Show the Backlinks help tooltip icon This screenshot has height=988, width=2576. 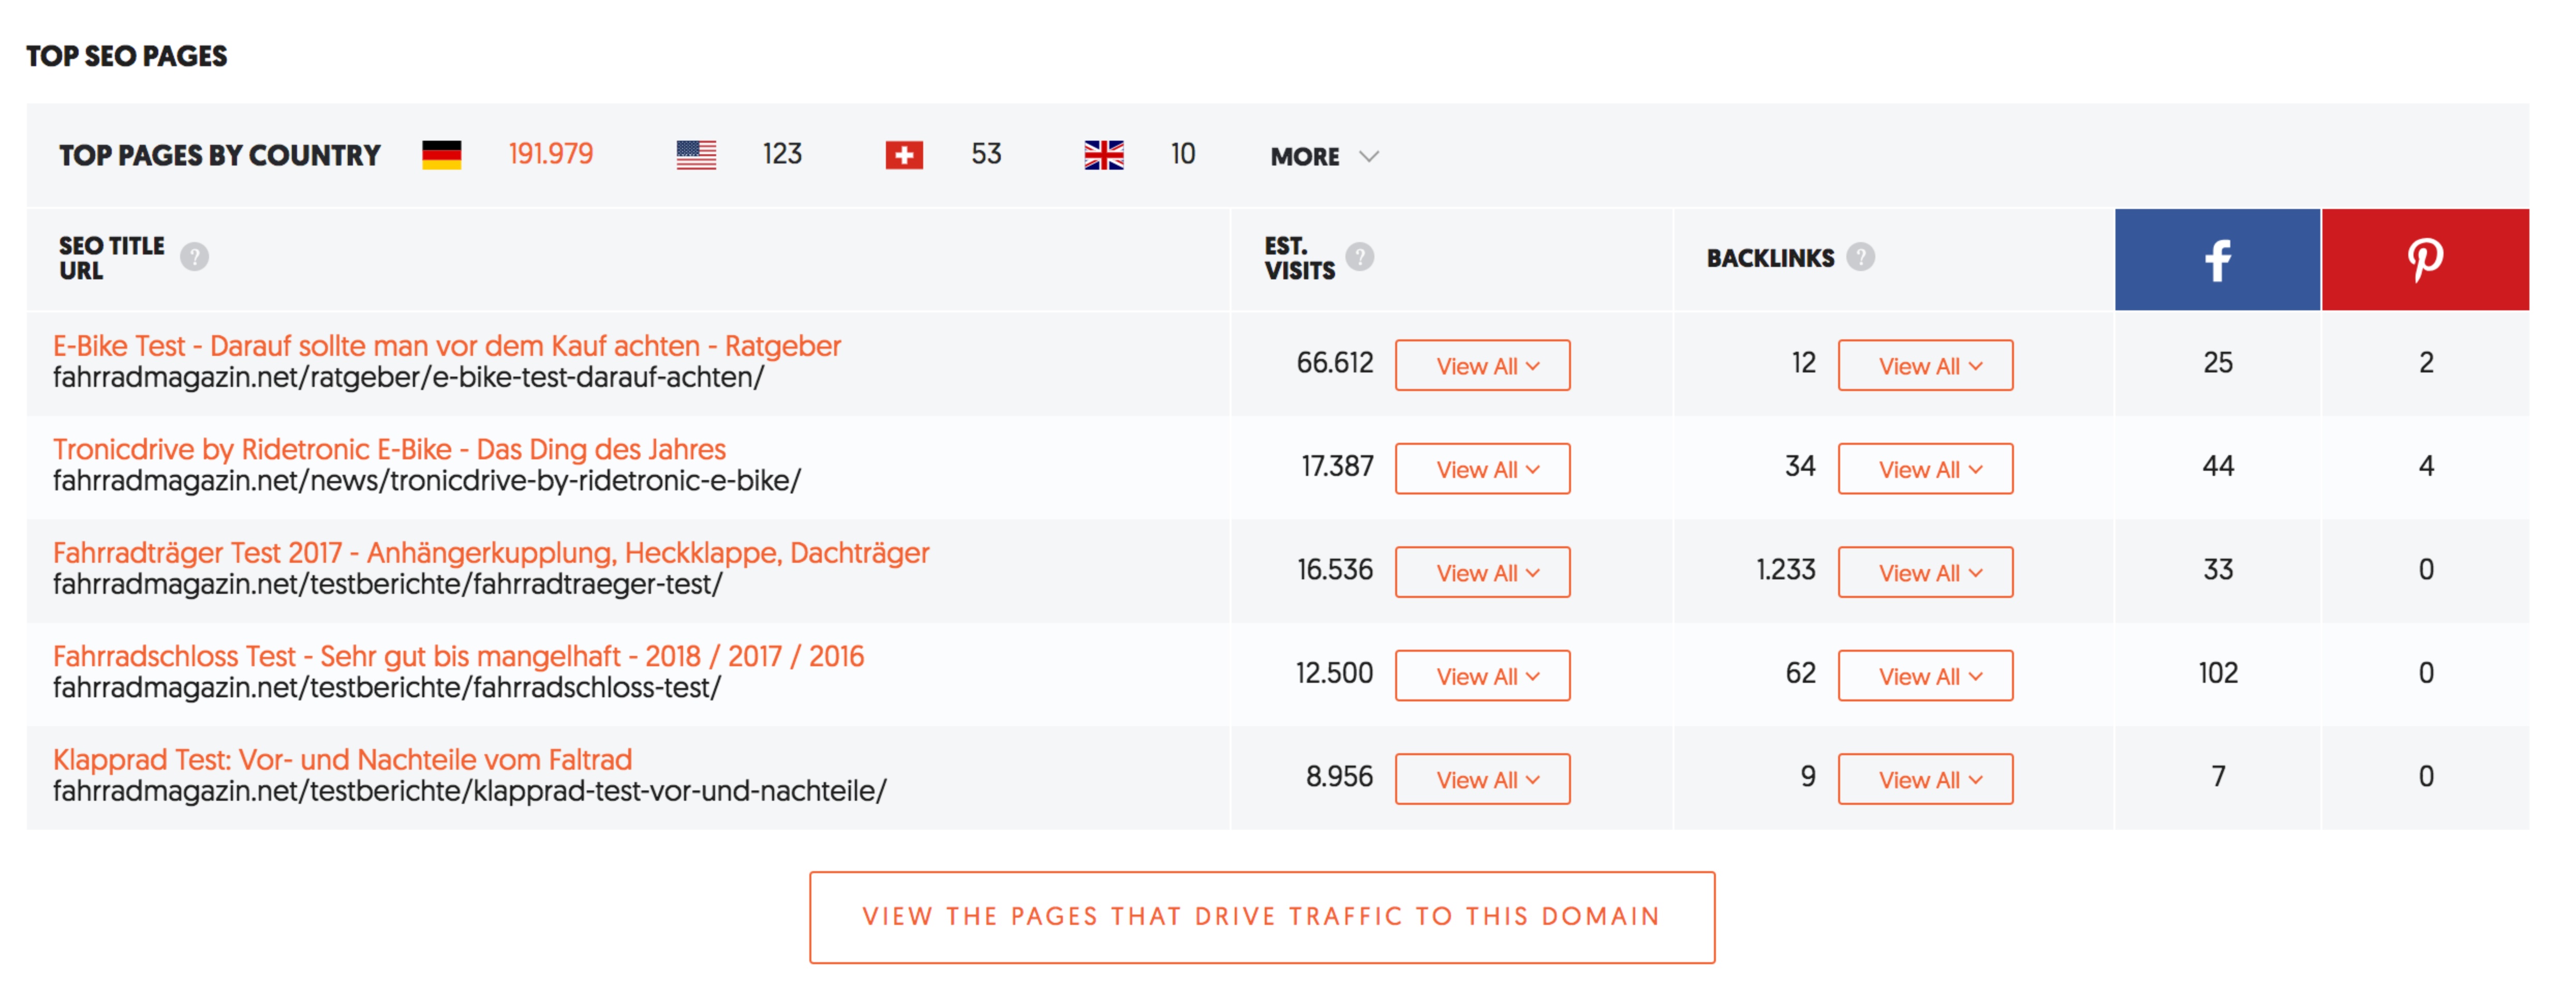point(1860,258)
